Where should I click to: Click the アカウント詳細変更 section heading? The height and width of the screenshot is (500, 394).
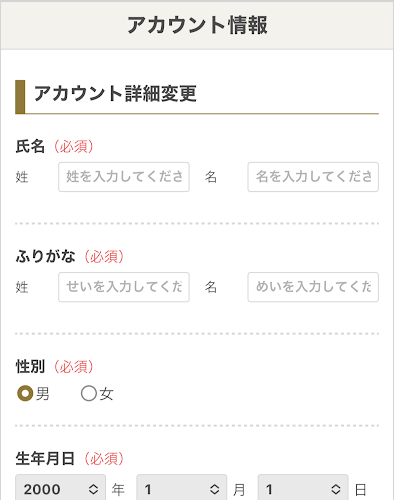point(115,93)
